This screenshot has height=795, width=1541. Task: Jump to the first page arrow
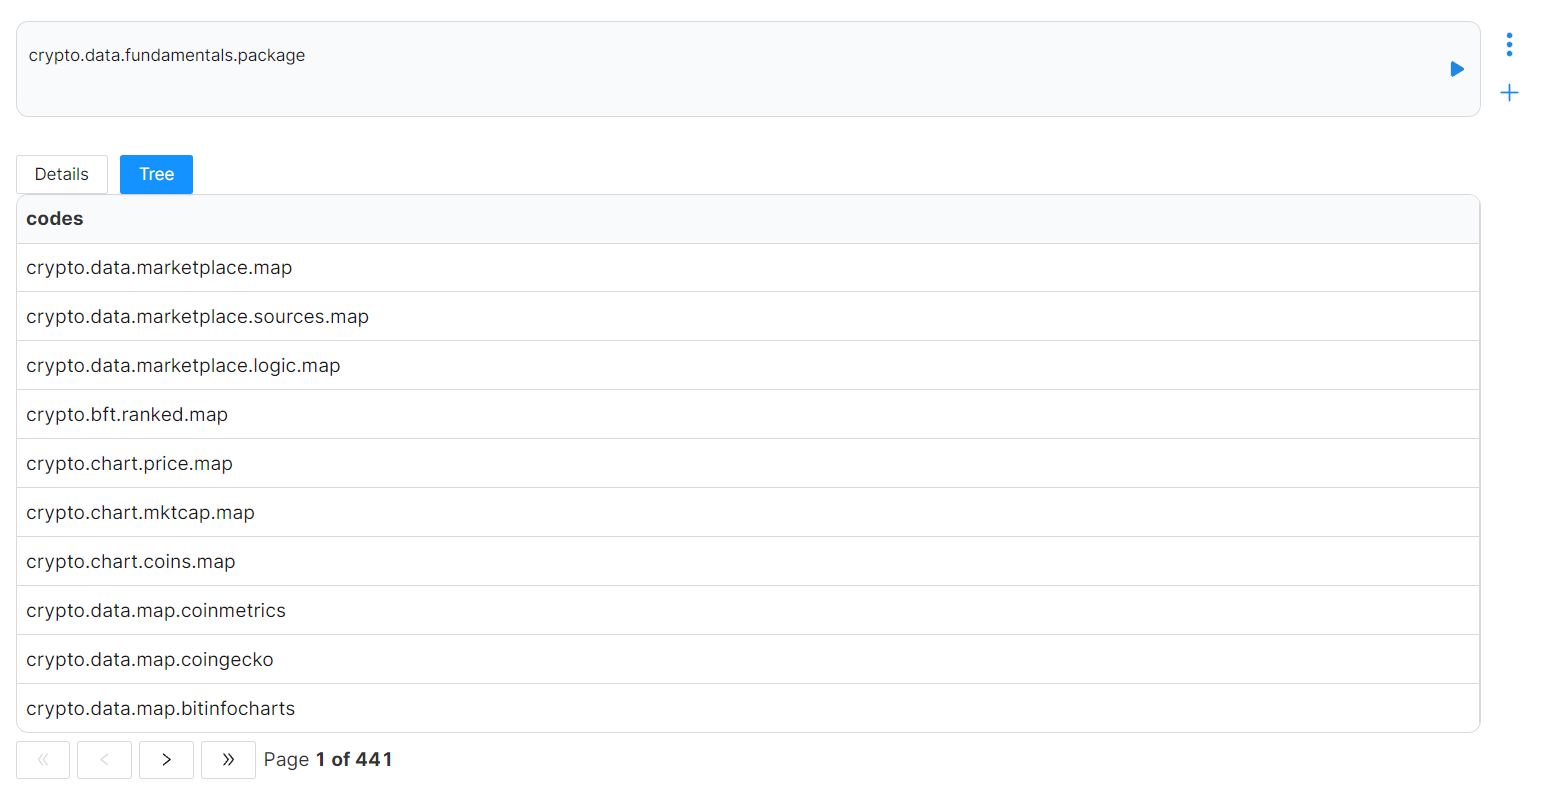pos(43,760)
